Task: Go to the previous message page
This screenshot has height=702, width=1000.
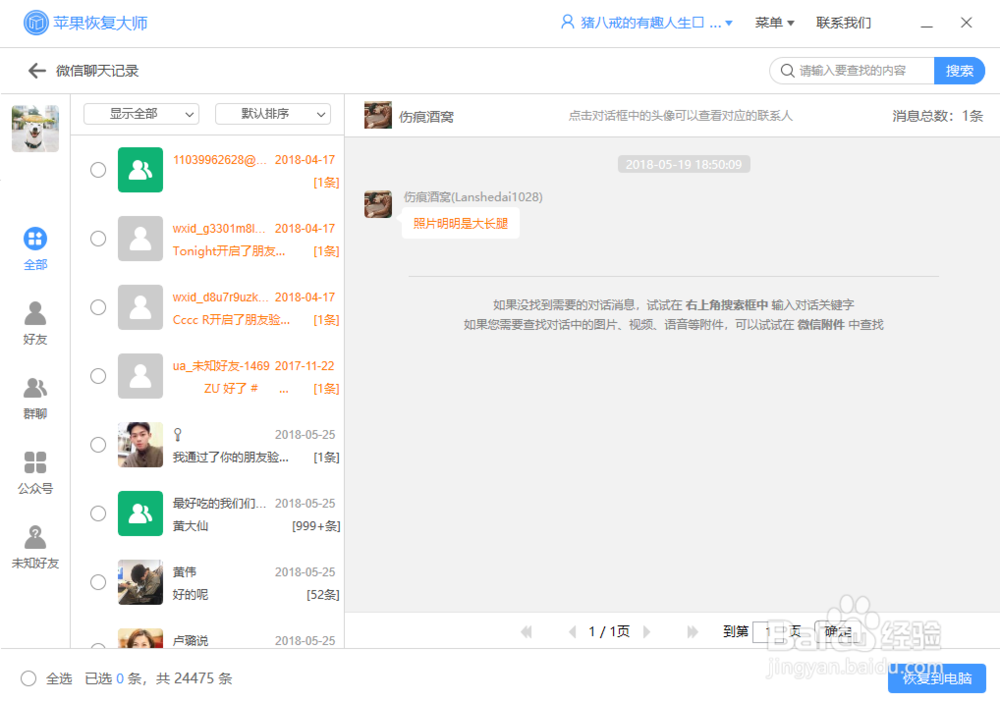Action: point(572,632)
